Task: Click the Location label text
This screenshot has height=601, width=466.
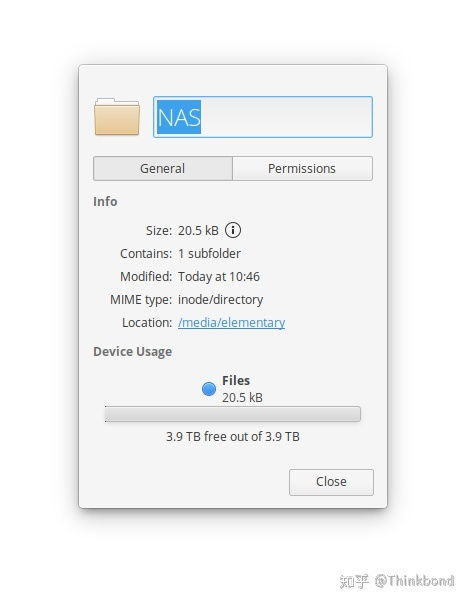Action: pyautogui.click(x=147, y=323)
